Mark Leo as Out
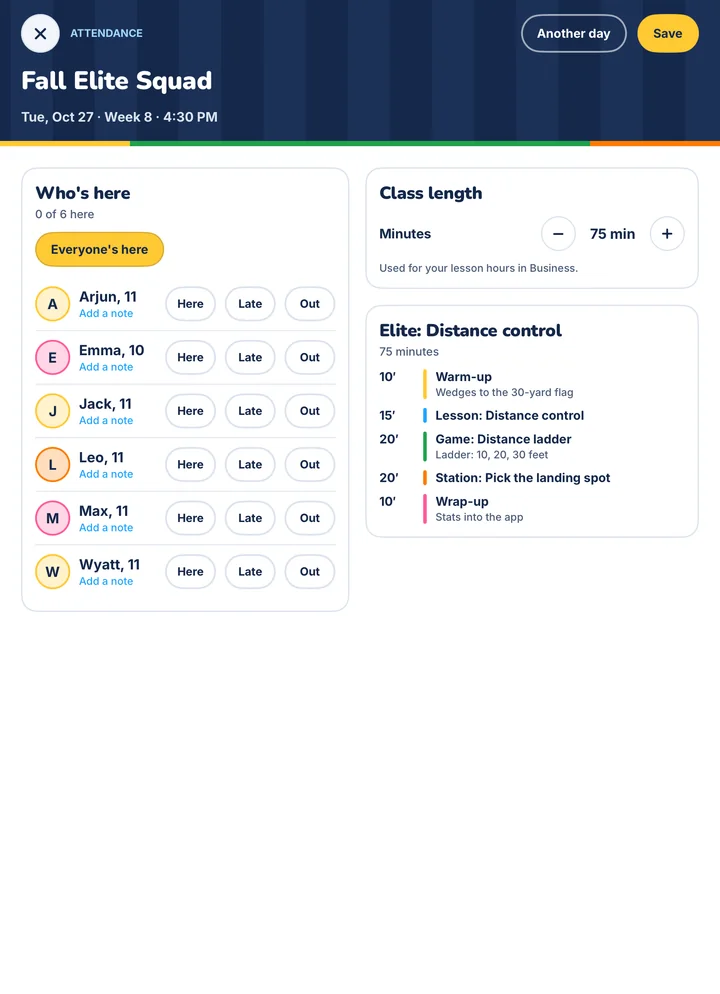Screen dimensions: 720x994 pos(310,465)
